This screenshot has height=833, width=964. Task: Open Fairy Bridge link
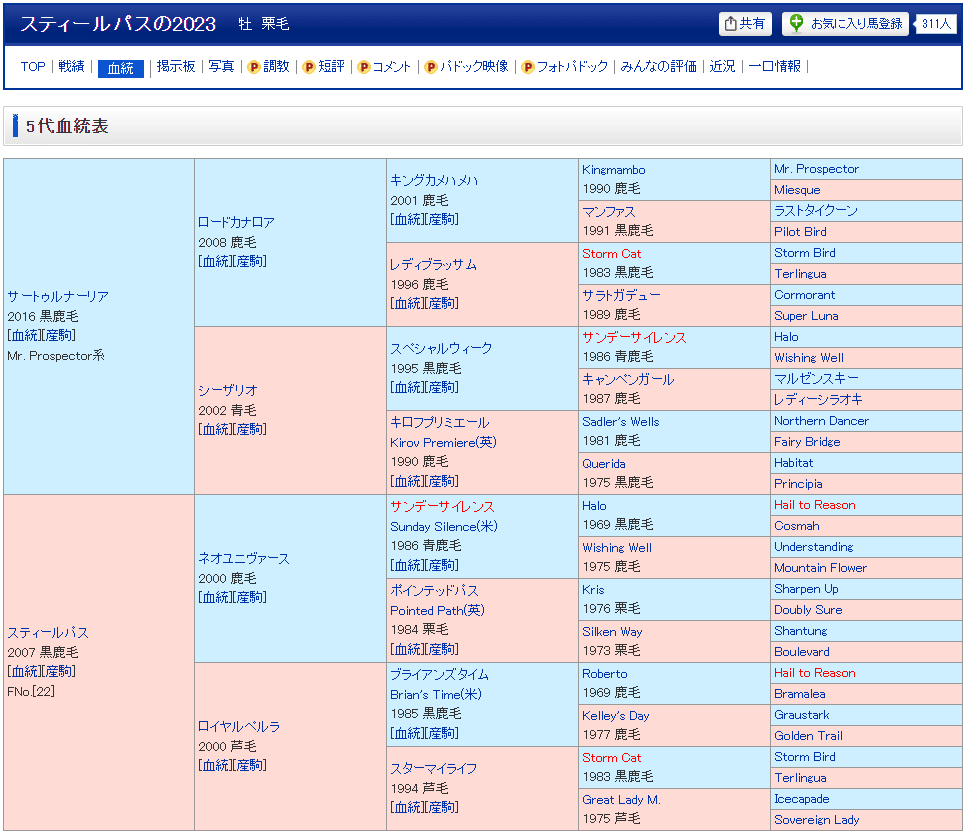click(807, 441)
